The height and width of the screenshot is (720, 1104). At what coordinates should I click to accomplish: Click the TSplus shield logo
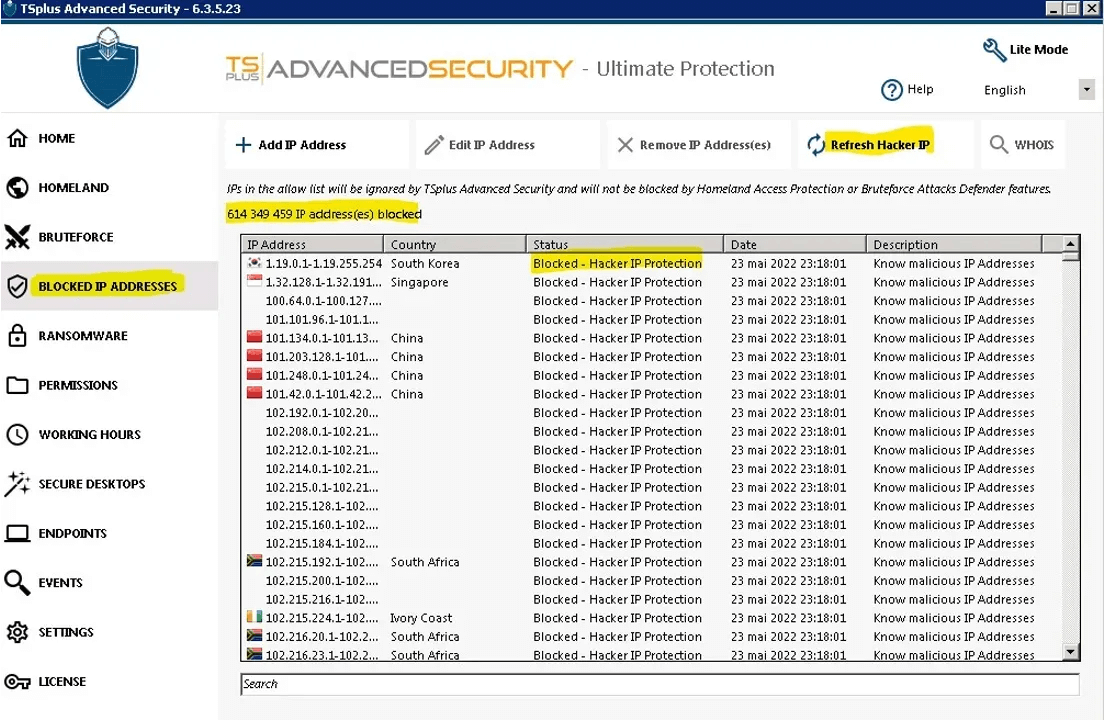[x=106, y=67]
